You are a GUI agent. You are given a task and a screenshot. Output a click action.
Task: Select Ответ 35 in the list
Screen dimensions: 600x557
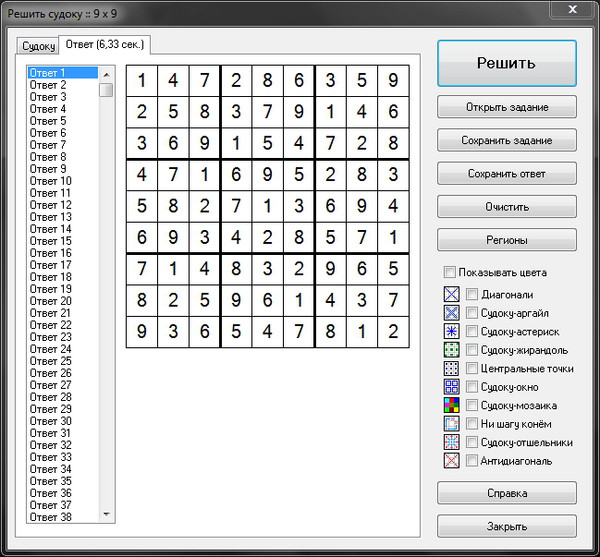click(x=63, y=481)
